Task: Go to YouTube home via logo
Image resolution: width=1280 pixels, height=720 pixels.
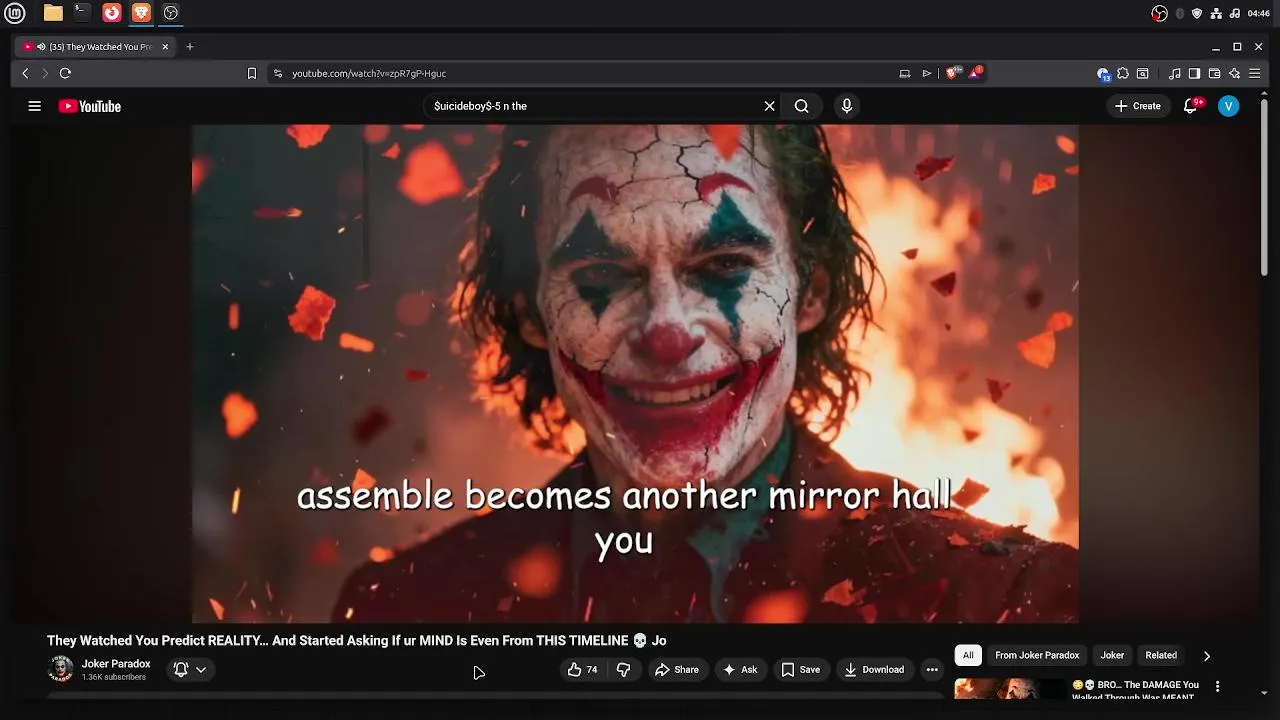Action: tap(90, 106)
